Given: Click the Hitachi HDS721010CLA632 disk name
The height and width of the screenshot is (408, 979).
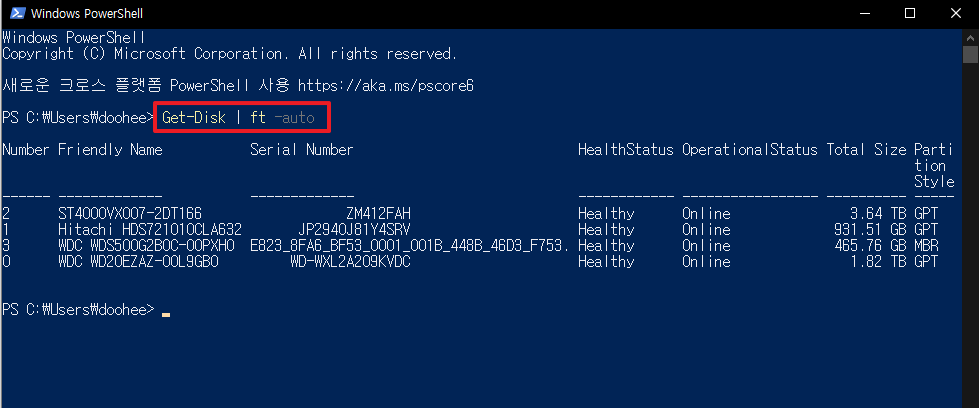Looking at the screenshot, I should (150, 229).
